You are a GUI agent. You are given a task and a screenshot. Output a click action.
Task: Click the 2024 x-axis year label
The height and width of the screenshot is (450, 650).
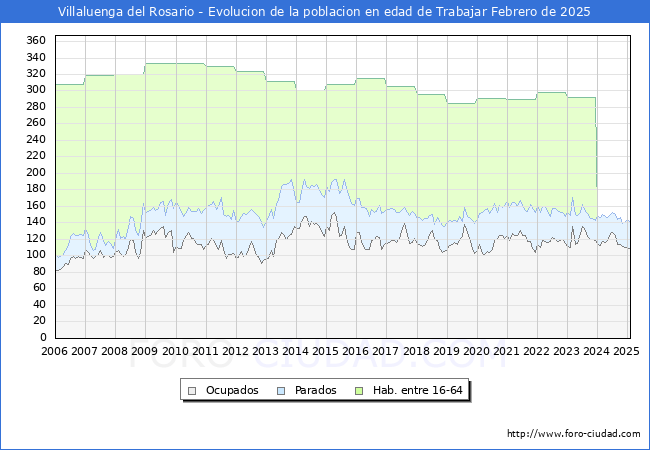(x=596, y=351)
